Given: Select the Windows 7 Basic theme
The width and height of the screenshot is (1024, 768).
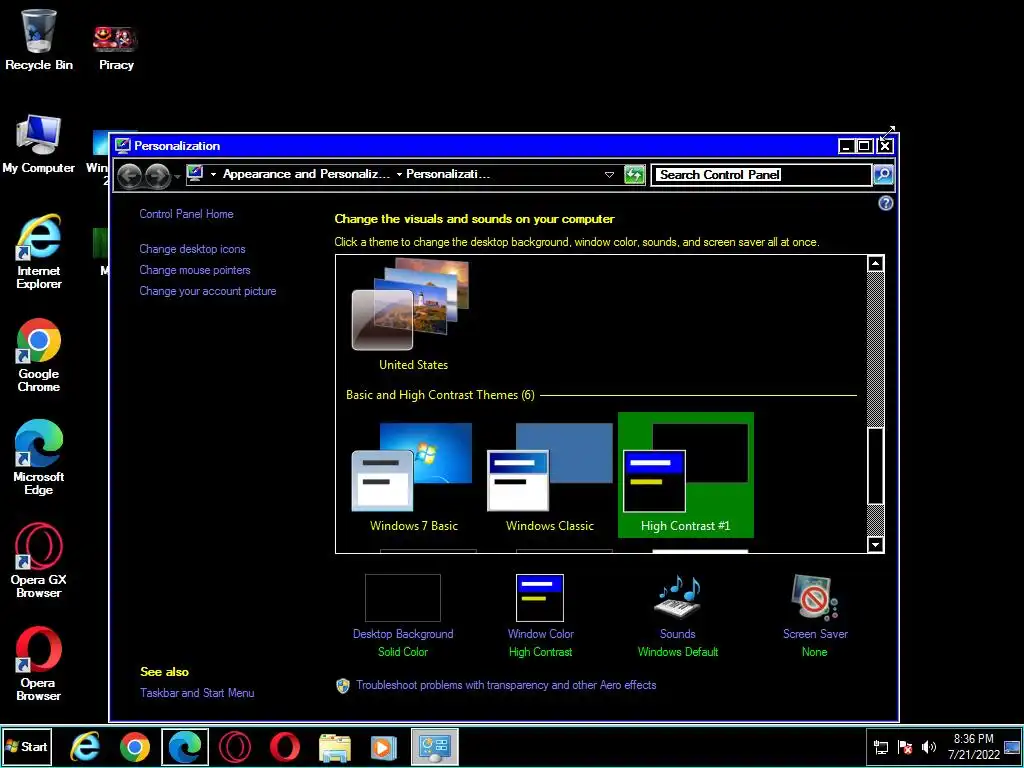Looking at the screenshot, I should pos(413,477).
